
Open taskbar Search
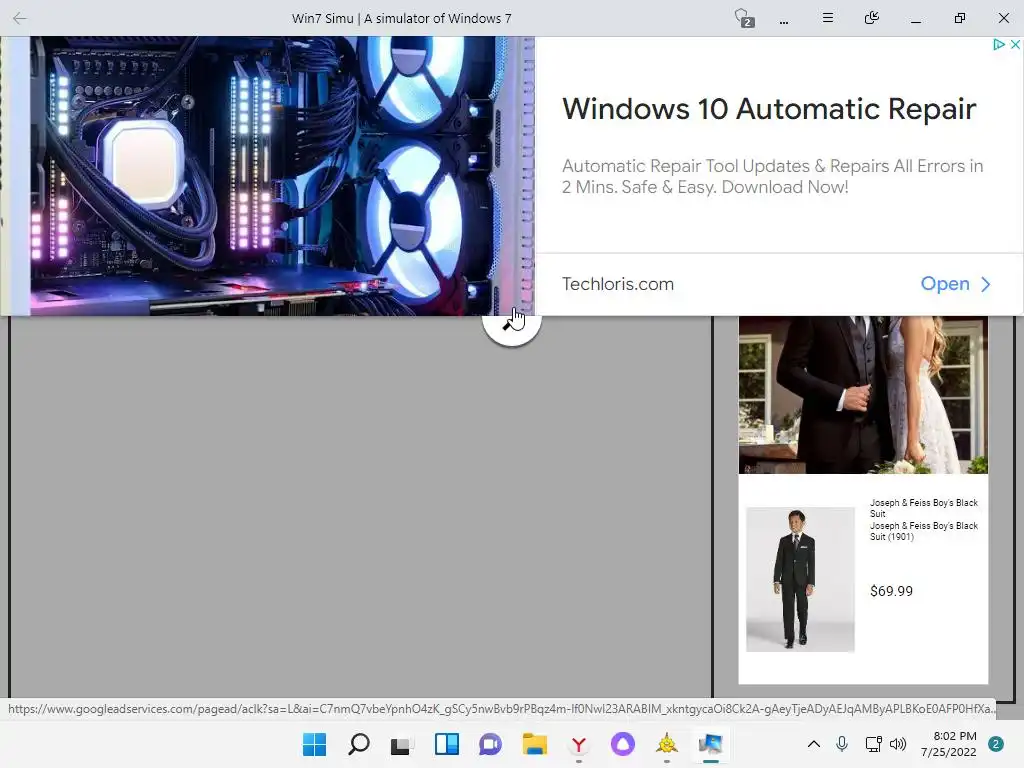pos(359,744)
